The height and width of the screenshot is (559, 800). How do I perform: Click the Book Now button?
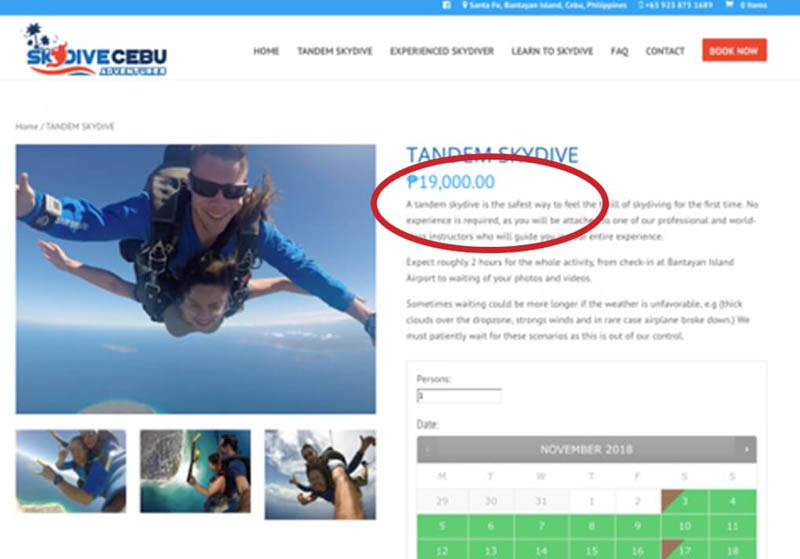[x=734, y=50]
